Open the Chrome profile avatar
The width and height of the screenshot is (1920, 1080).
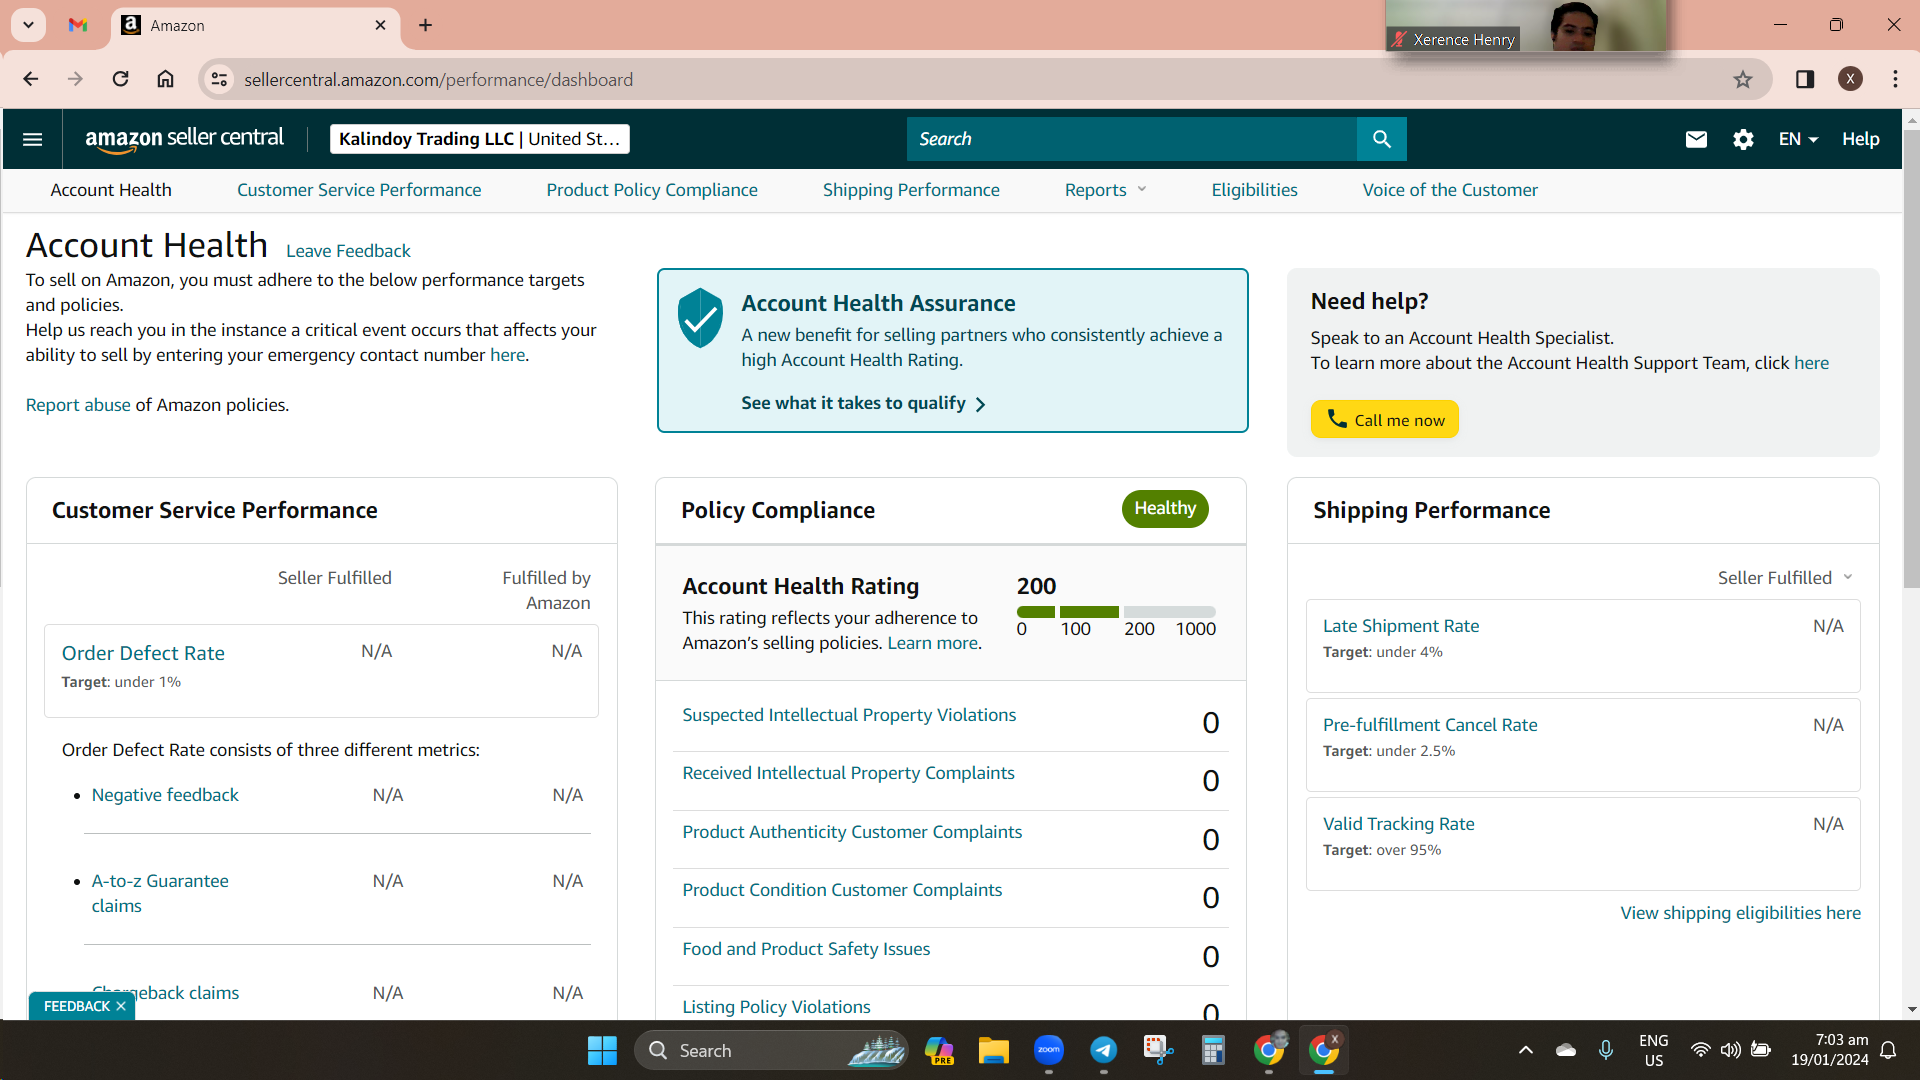[x=1850, y=80]
